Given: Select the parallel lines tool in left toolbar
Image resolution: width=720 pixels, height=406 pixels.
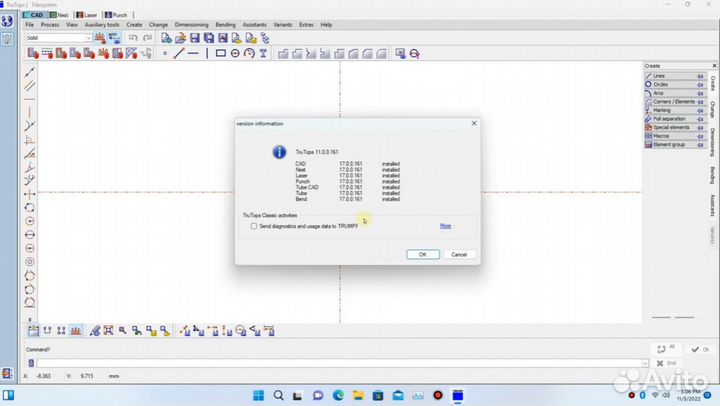Looking at the screenshot, I should pyautogui.click(x=30, y=86).
